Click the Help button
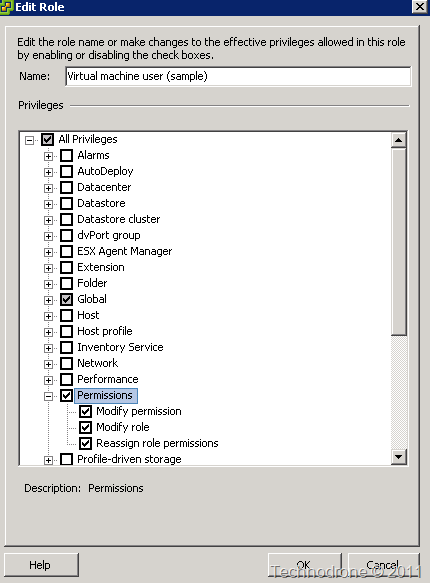430x583 pixels. coord(41,565)
